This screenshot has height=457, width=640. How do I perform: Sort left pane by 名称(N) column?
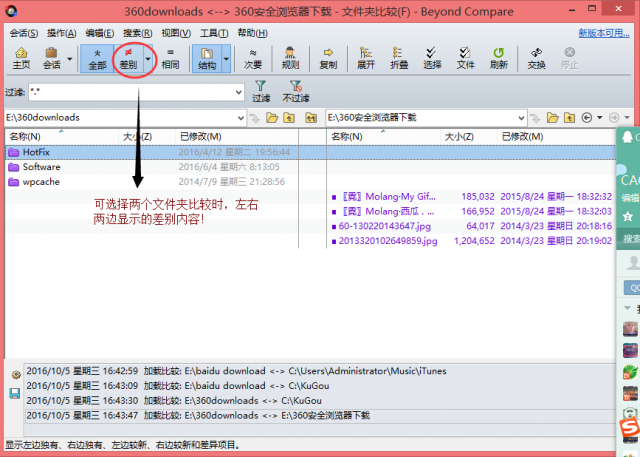pos(62,137)
